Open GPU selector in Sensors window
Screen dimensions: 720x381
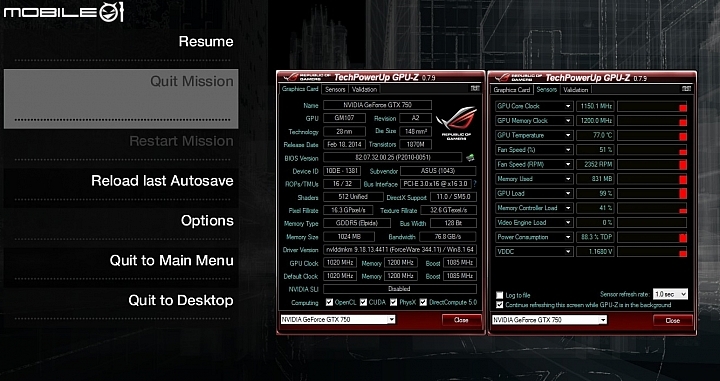tap(549, 319)
